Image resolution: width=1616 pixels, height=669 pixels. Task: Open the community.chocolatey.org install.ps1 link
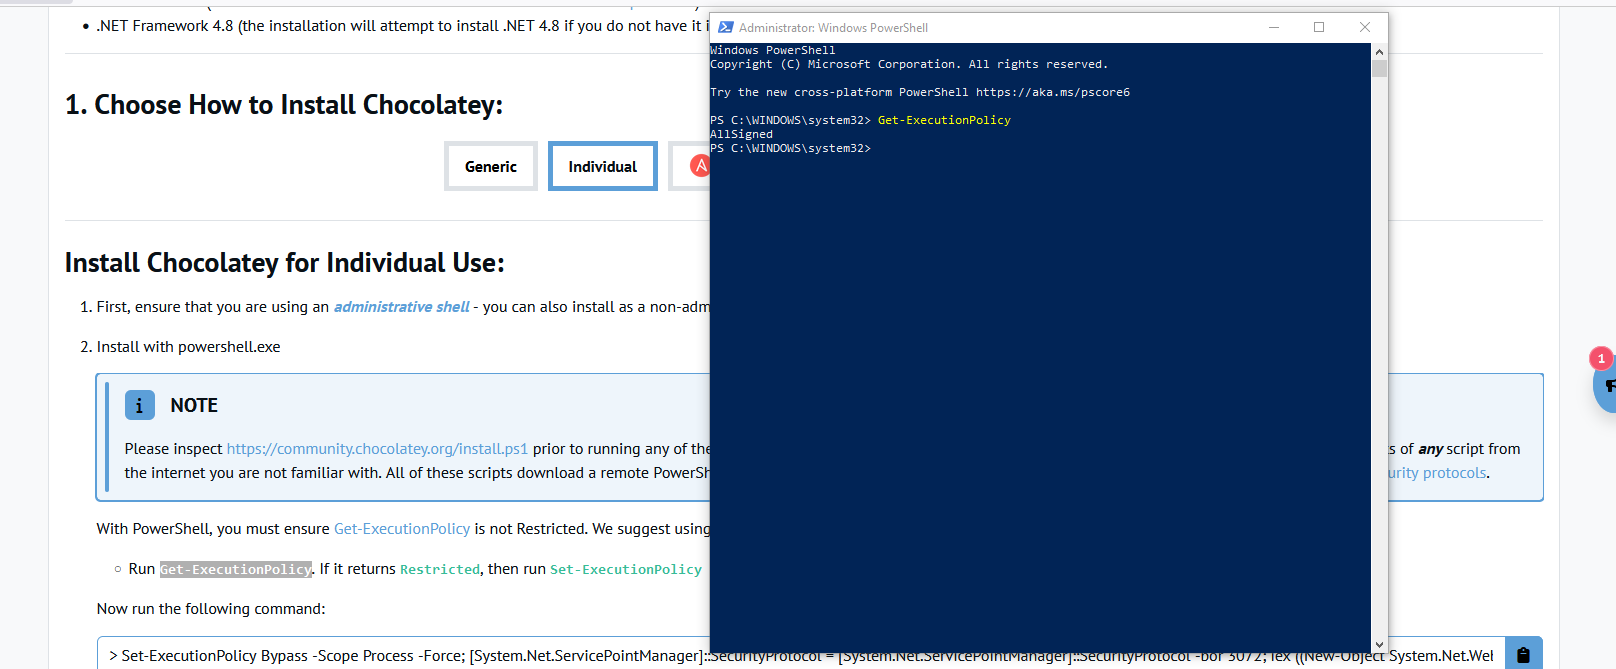coord(377,449)
